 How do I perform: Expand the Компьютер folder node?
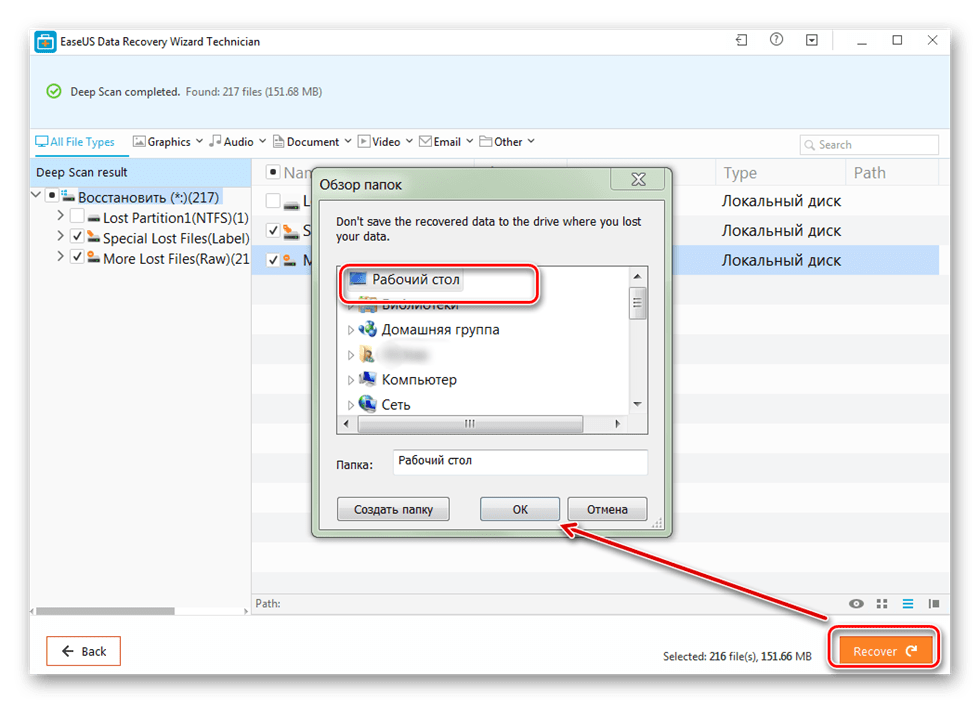(350, 380)
